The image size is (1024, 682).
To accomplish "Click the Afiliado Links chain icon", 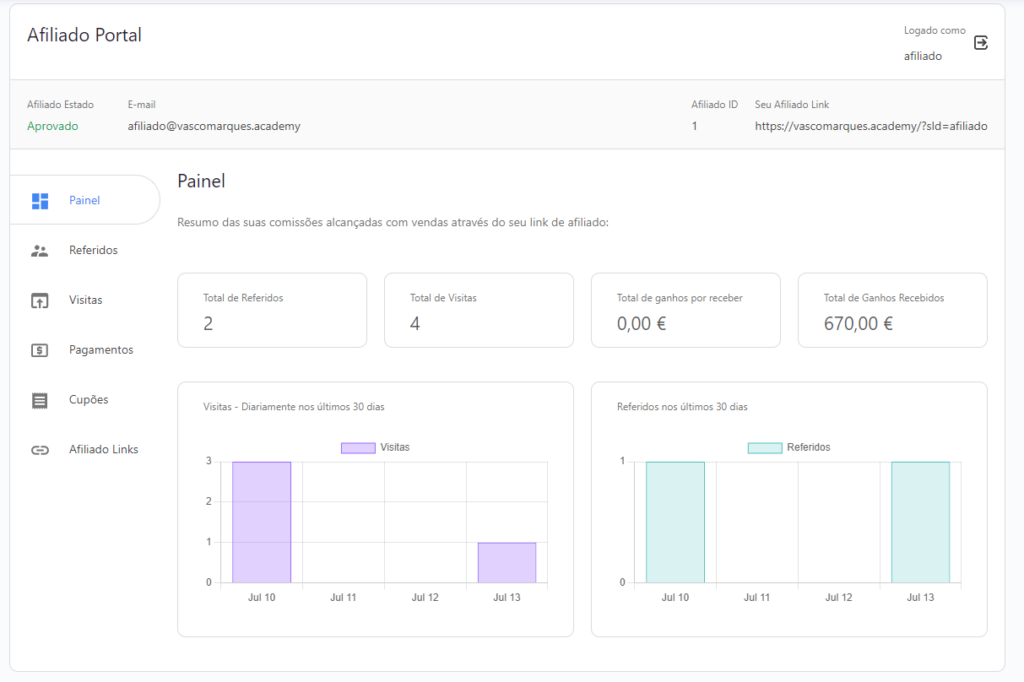I will pos(40,450).
